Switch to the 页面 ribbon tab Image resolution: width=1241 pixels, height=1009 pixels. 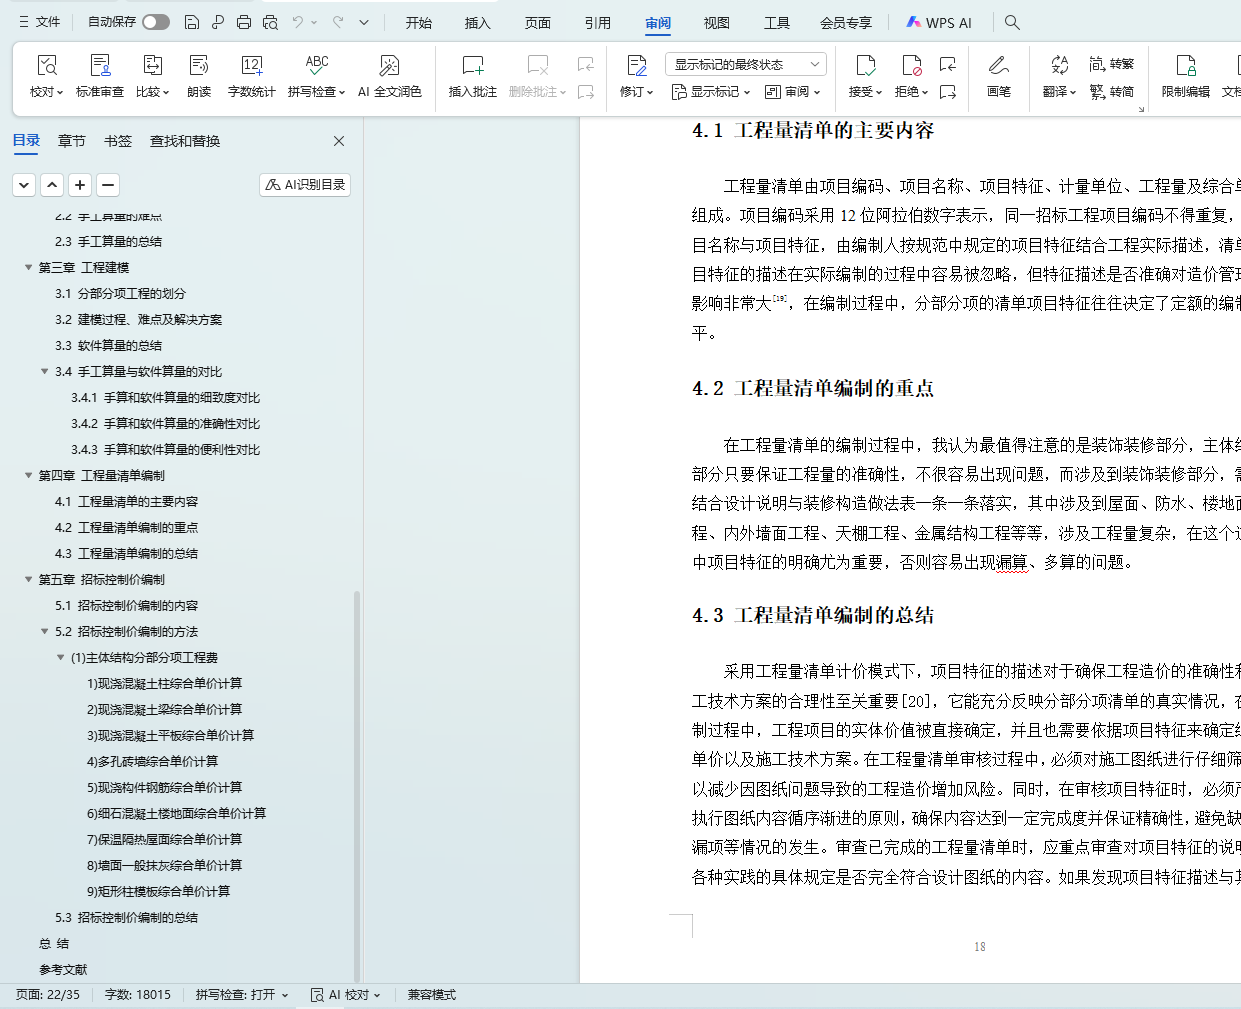[x=538, y=23]
